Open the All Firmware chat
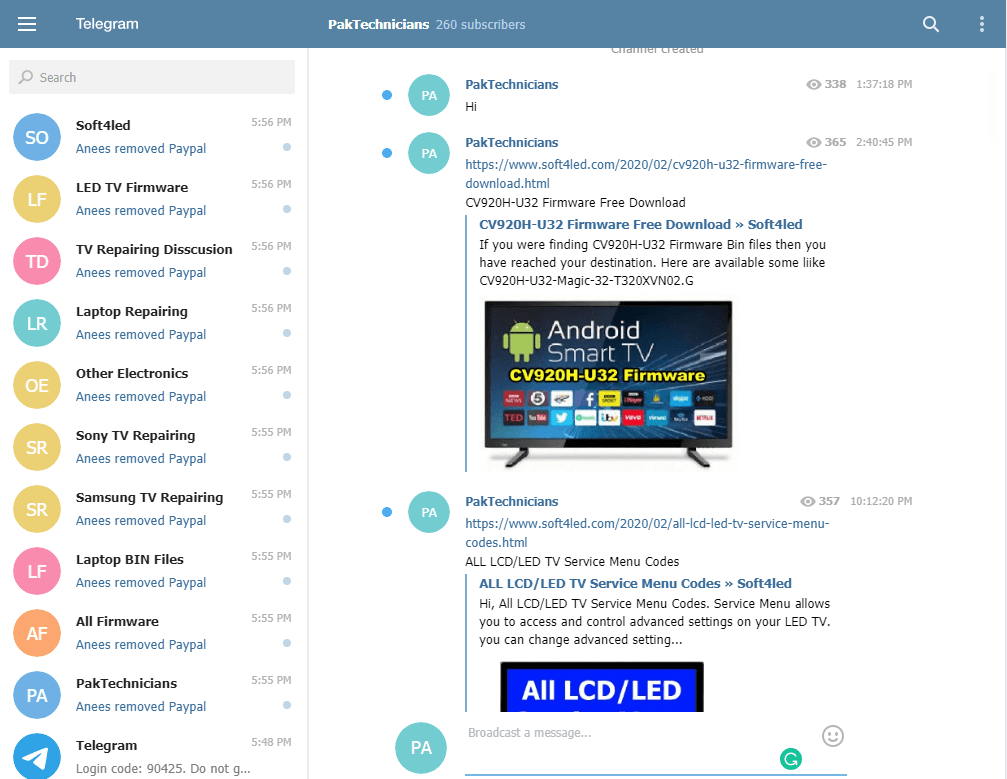 (x=153, y=633)
